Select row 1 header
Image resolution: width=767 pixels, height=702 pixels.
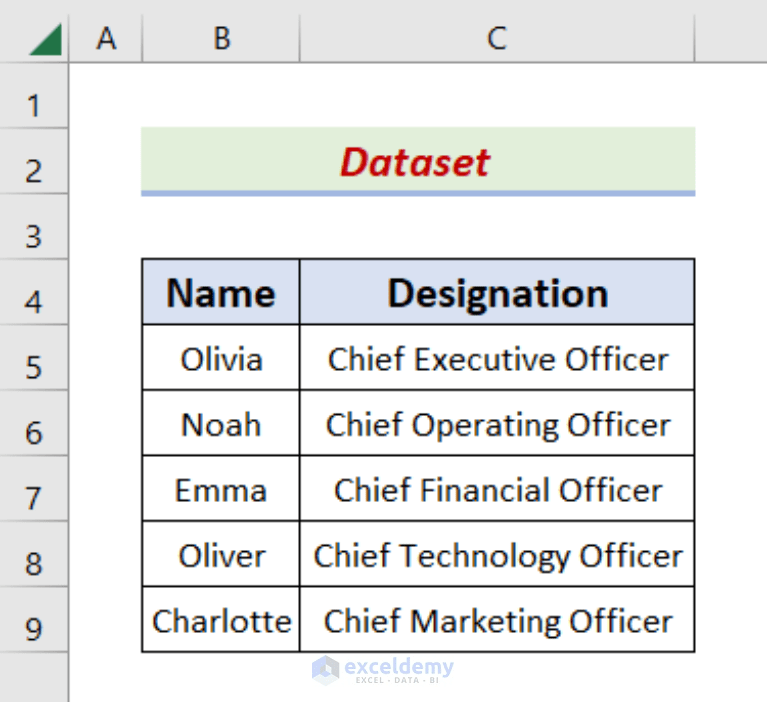pos(34,96)
